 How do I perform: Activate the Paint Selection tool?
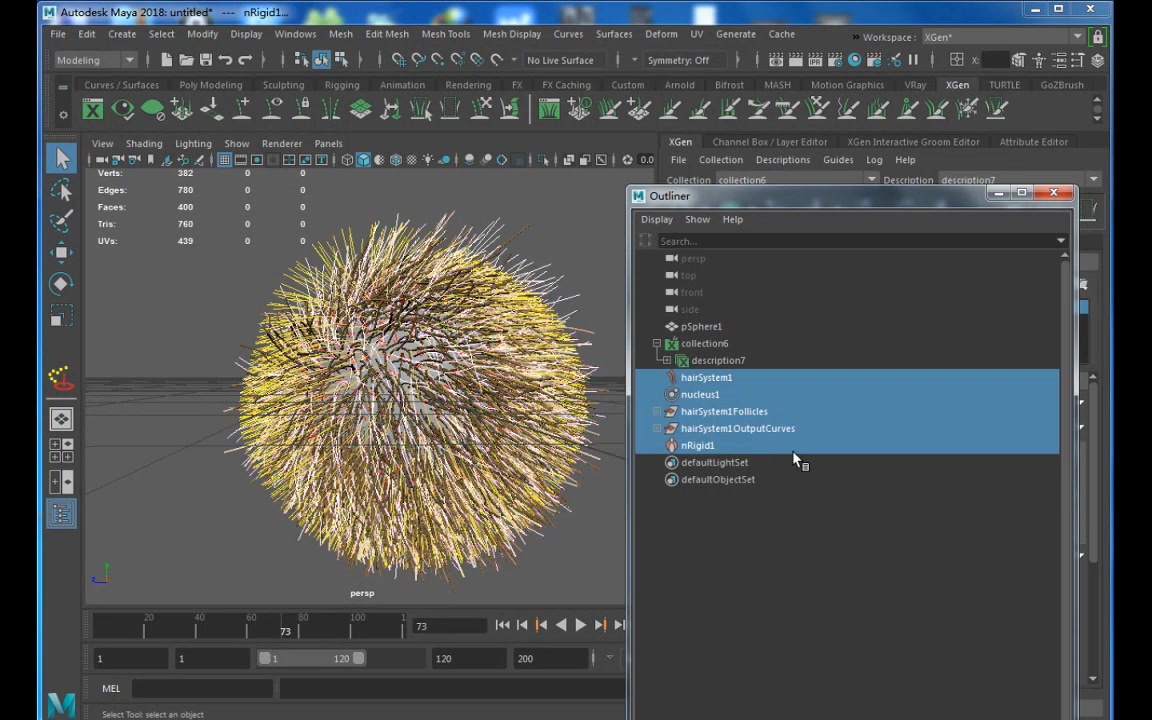61,221
